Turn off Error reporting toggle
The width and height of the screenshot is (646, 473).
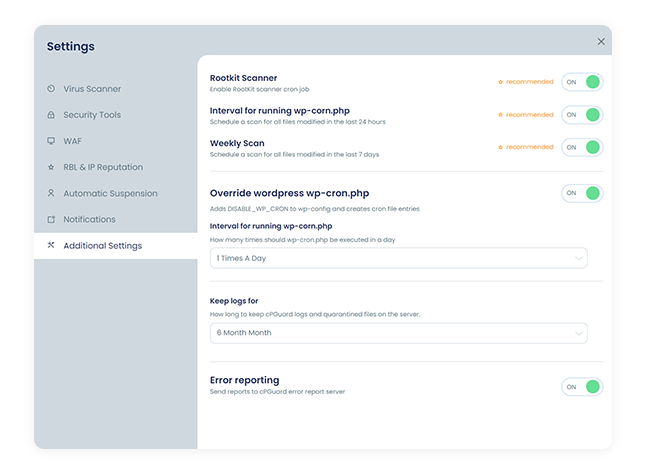tap(582, 386)
